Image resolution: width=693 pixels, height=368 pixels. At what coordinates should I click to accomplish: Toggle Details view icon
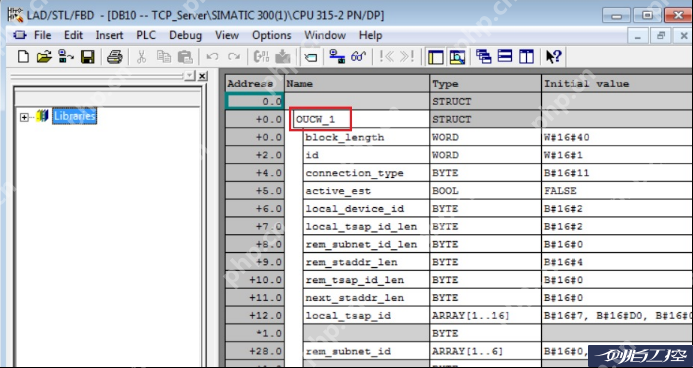pyautogui.click(x=457, y=57)
